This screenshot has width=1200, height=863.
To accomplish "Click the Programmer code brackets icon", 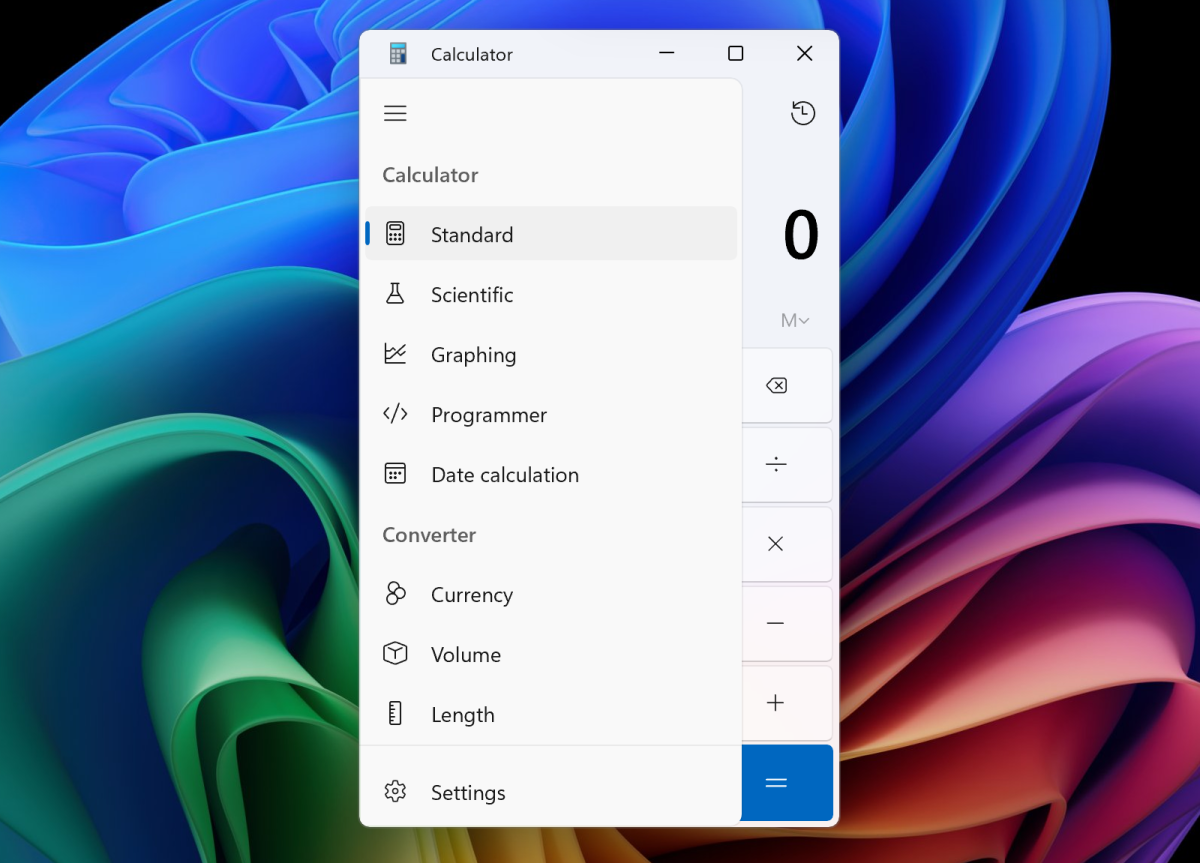I will [395, 414].
